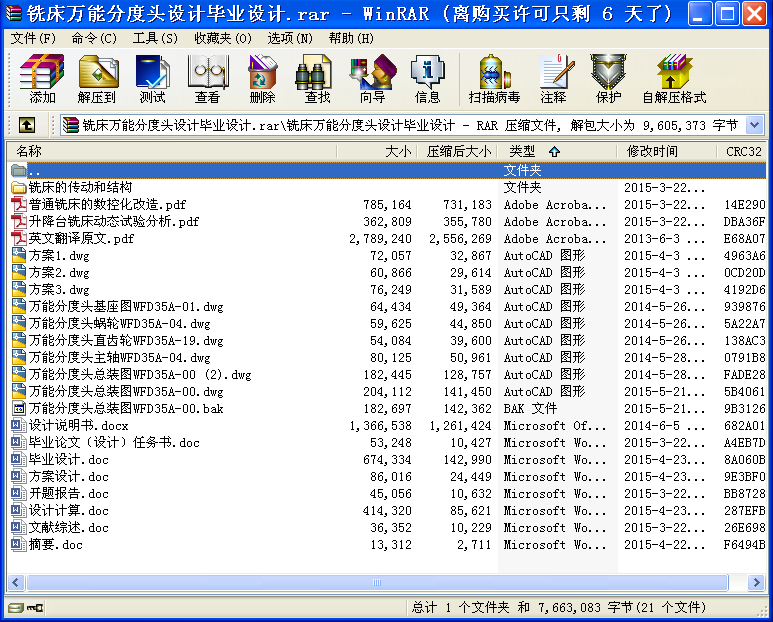Screen dimensions: 773x622
Task: Click the 测试 (Test) toolbar icon
Action: (x=152, y=79)
